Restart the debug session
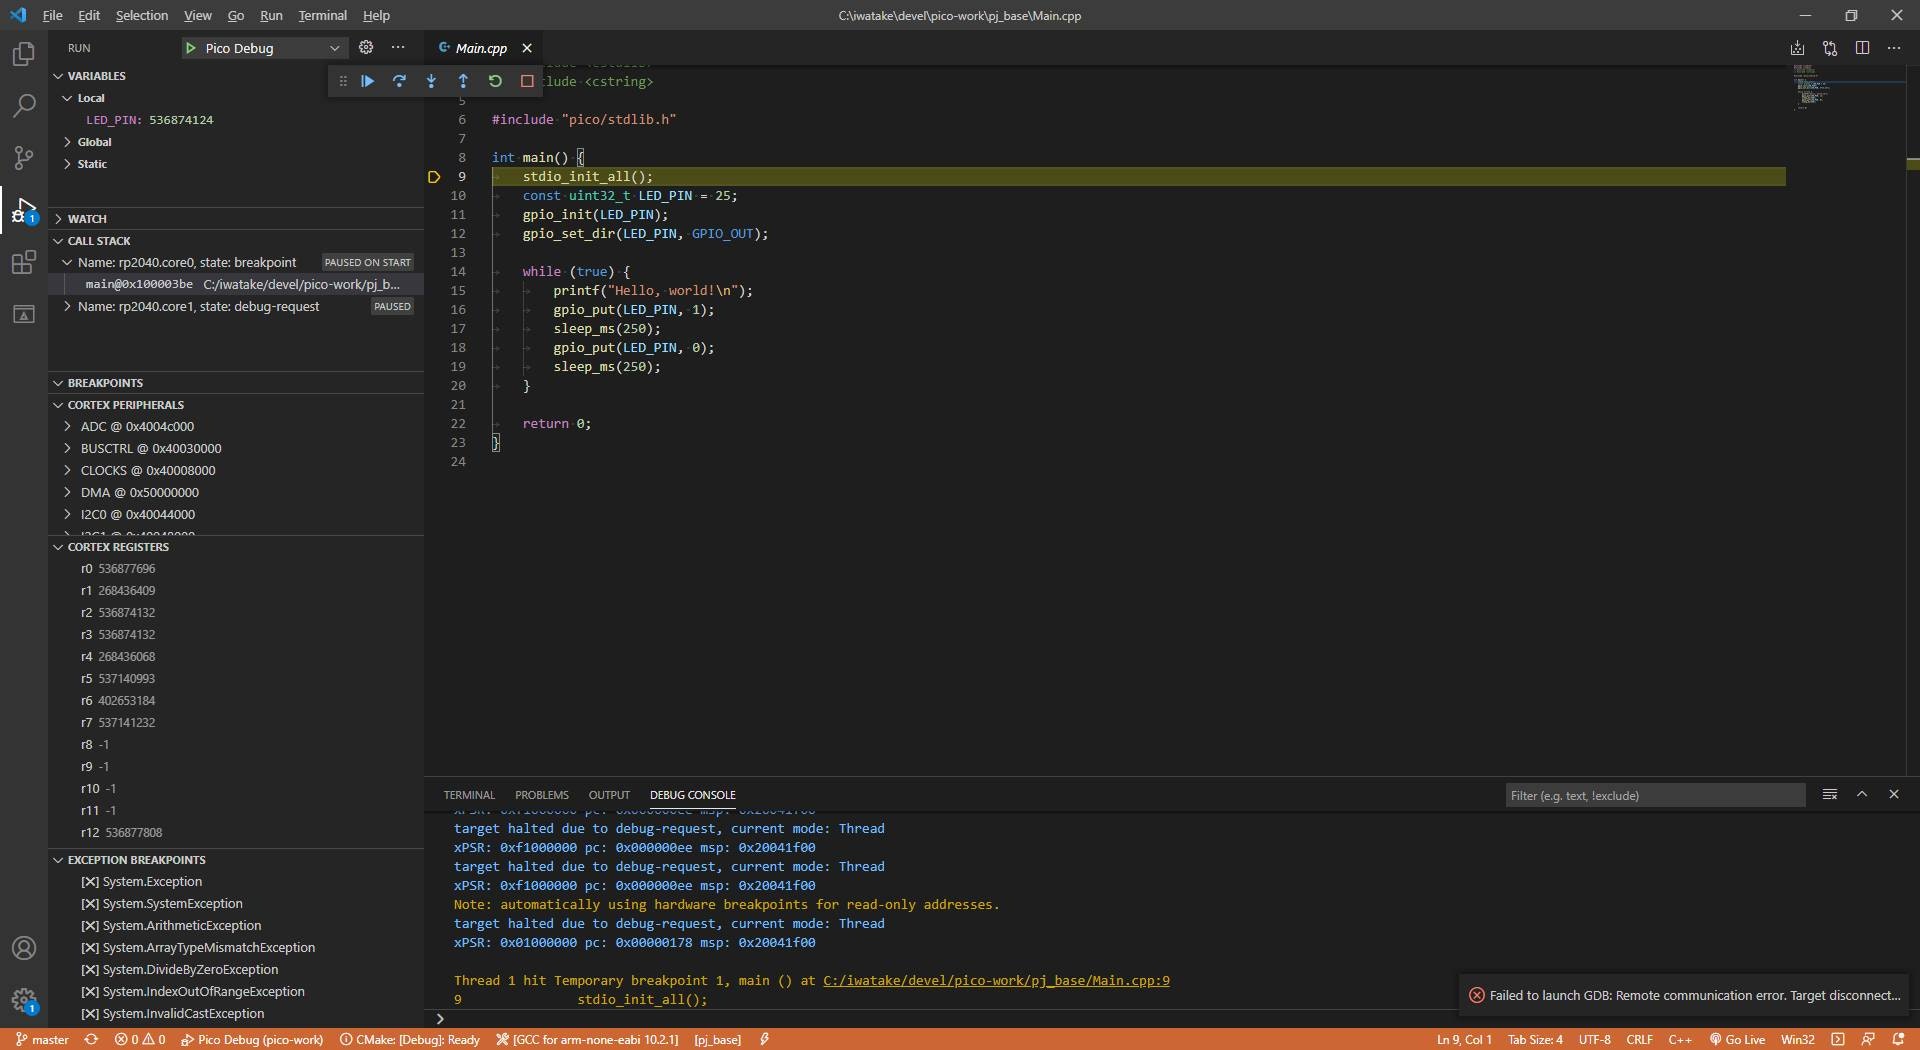Image resolution: width=1920 pixels, height=1050 pixels. [x=496, y=81]
